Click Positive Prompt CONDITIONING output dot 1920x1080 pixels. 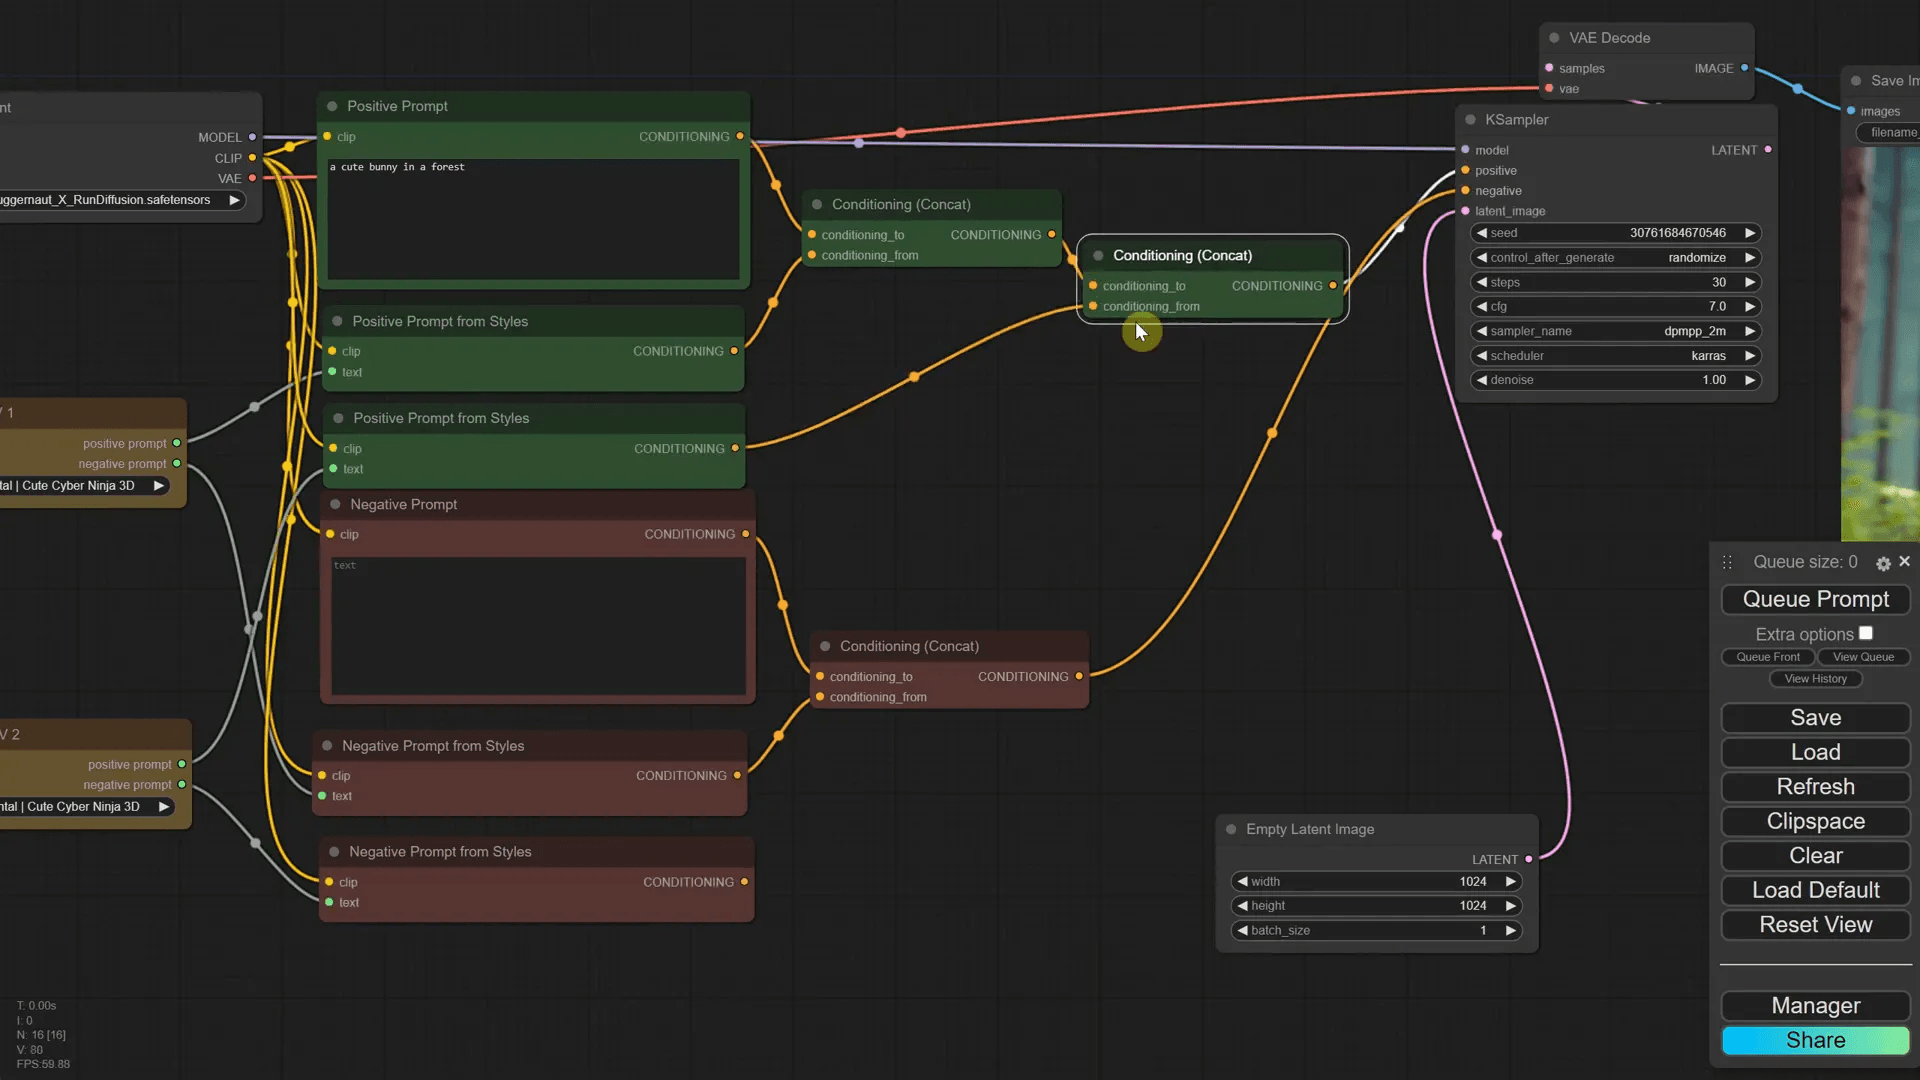coord(740,137)
